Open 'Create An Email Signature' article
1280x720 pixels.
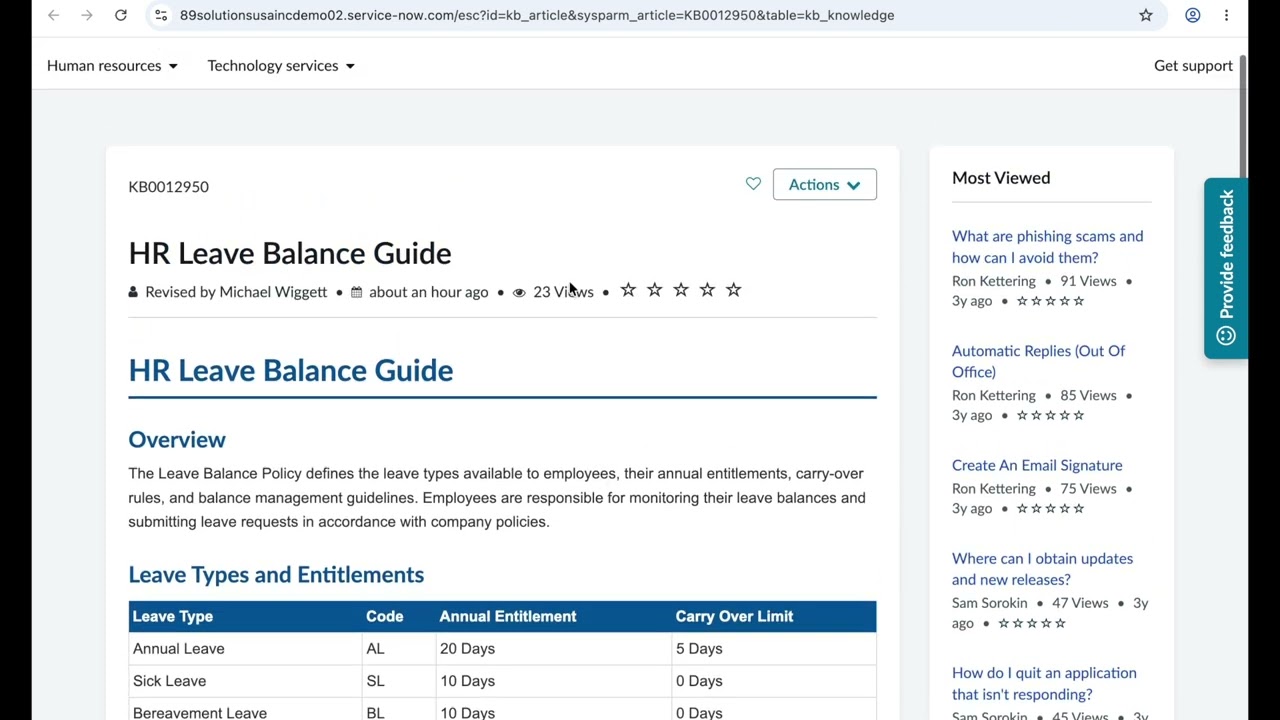tap(1037, 465)
